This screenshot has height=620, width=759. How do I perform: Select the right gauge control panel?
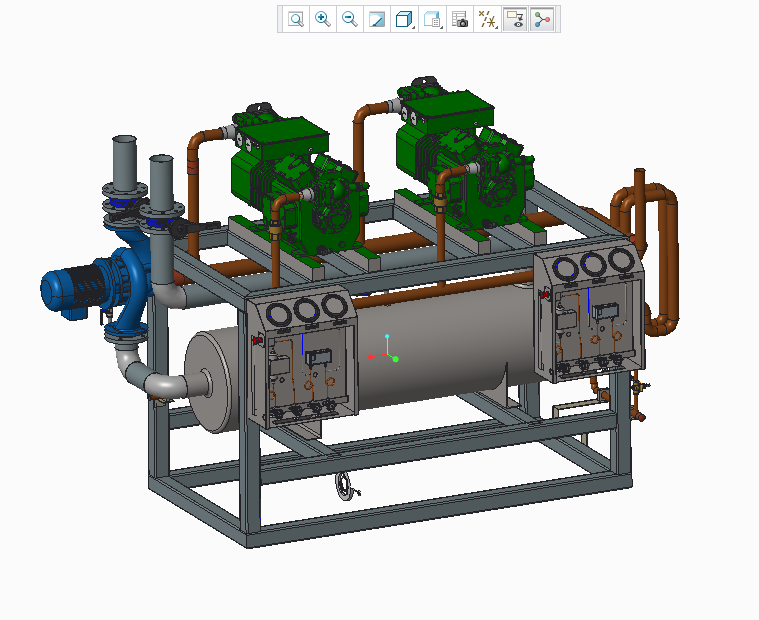[590, 312]
